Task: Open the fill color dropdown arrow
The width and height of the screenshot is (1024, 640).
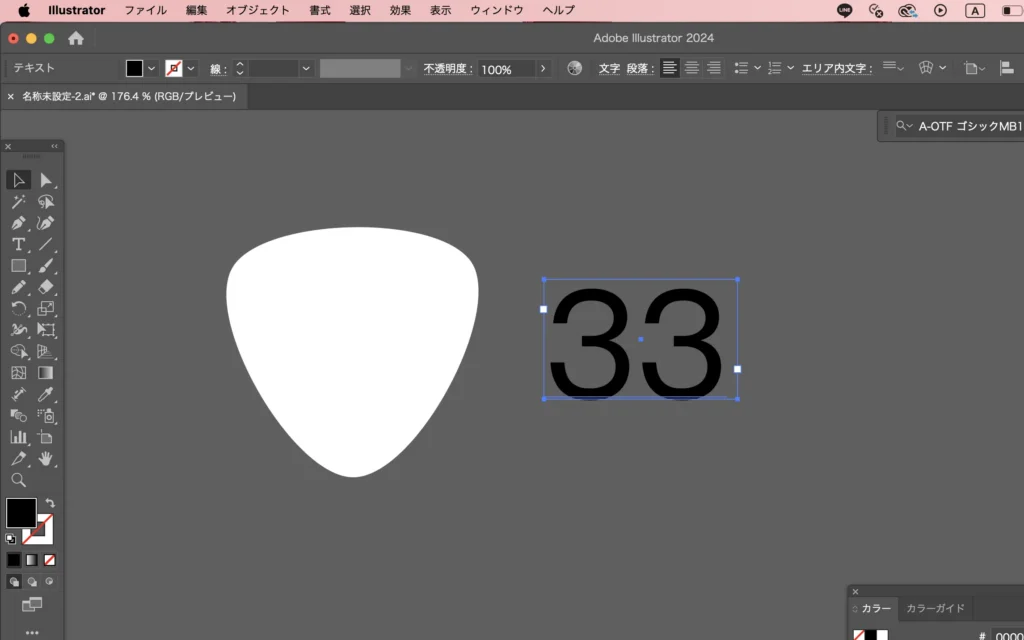Action: (x=152, y=68)
